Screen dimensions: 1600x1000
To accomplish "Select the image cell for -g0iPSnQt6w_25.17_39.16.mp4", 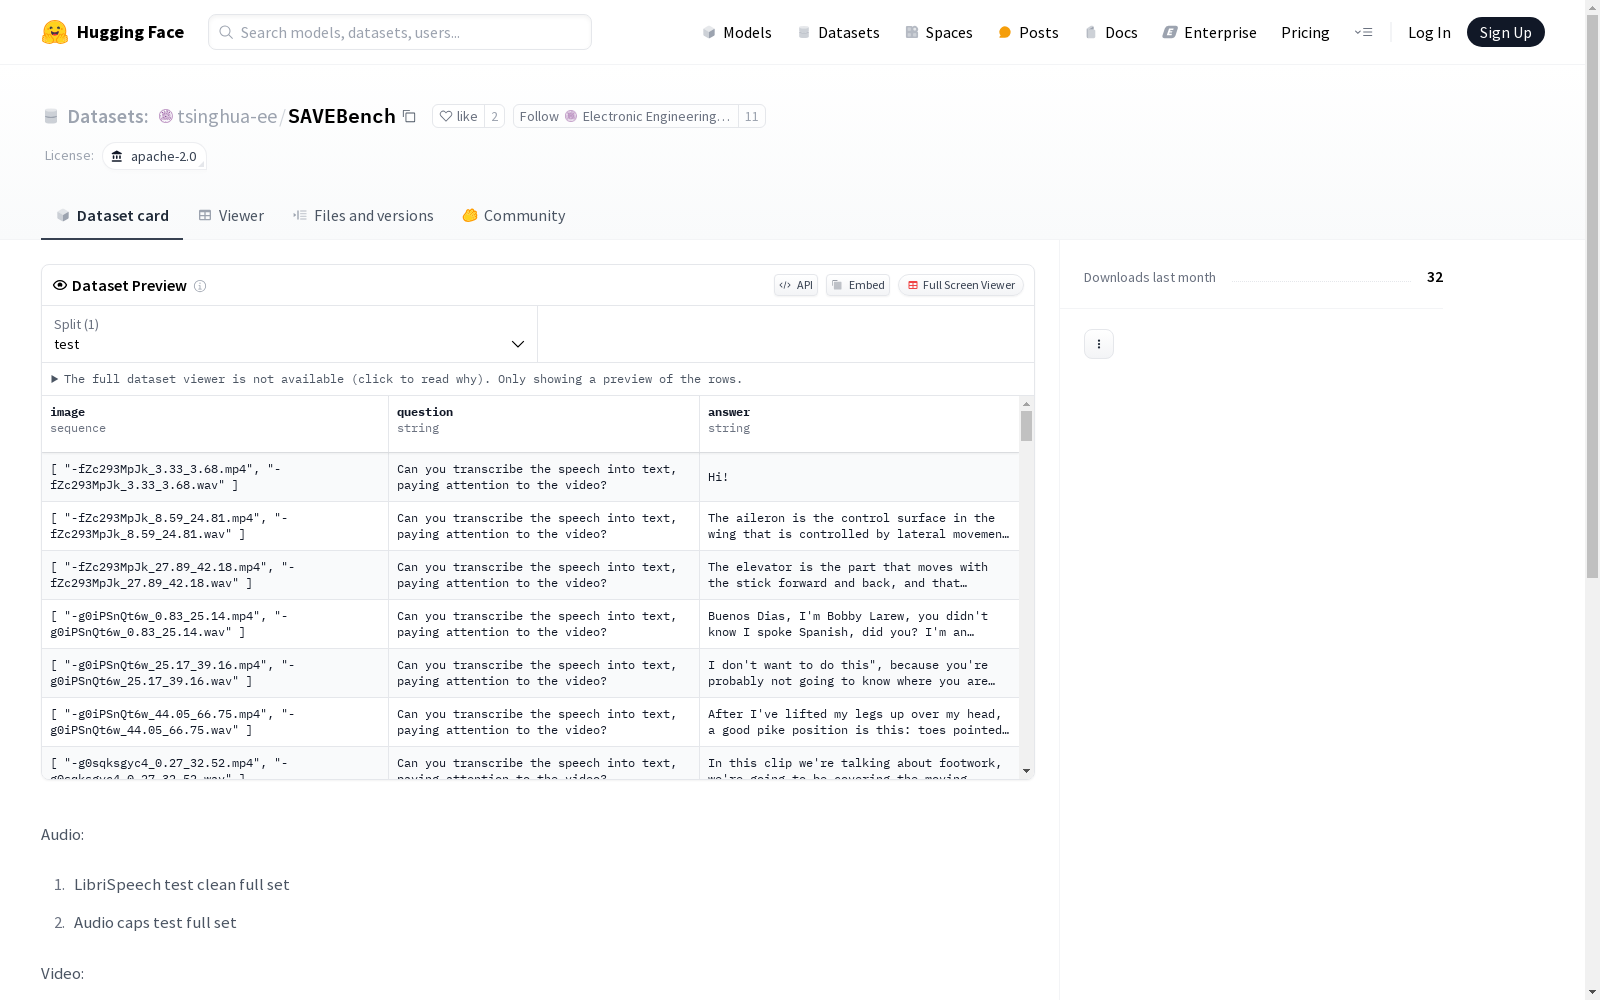I will click(x=215, y=674).
